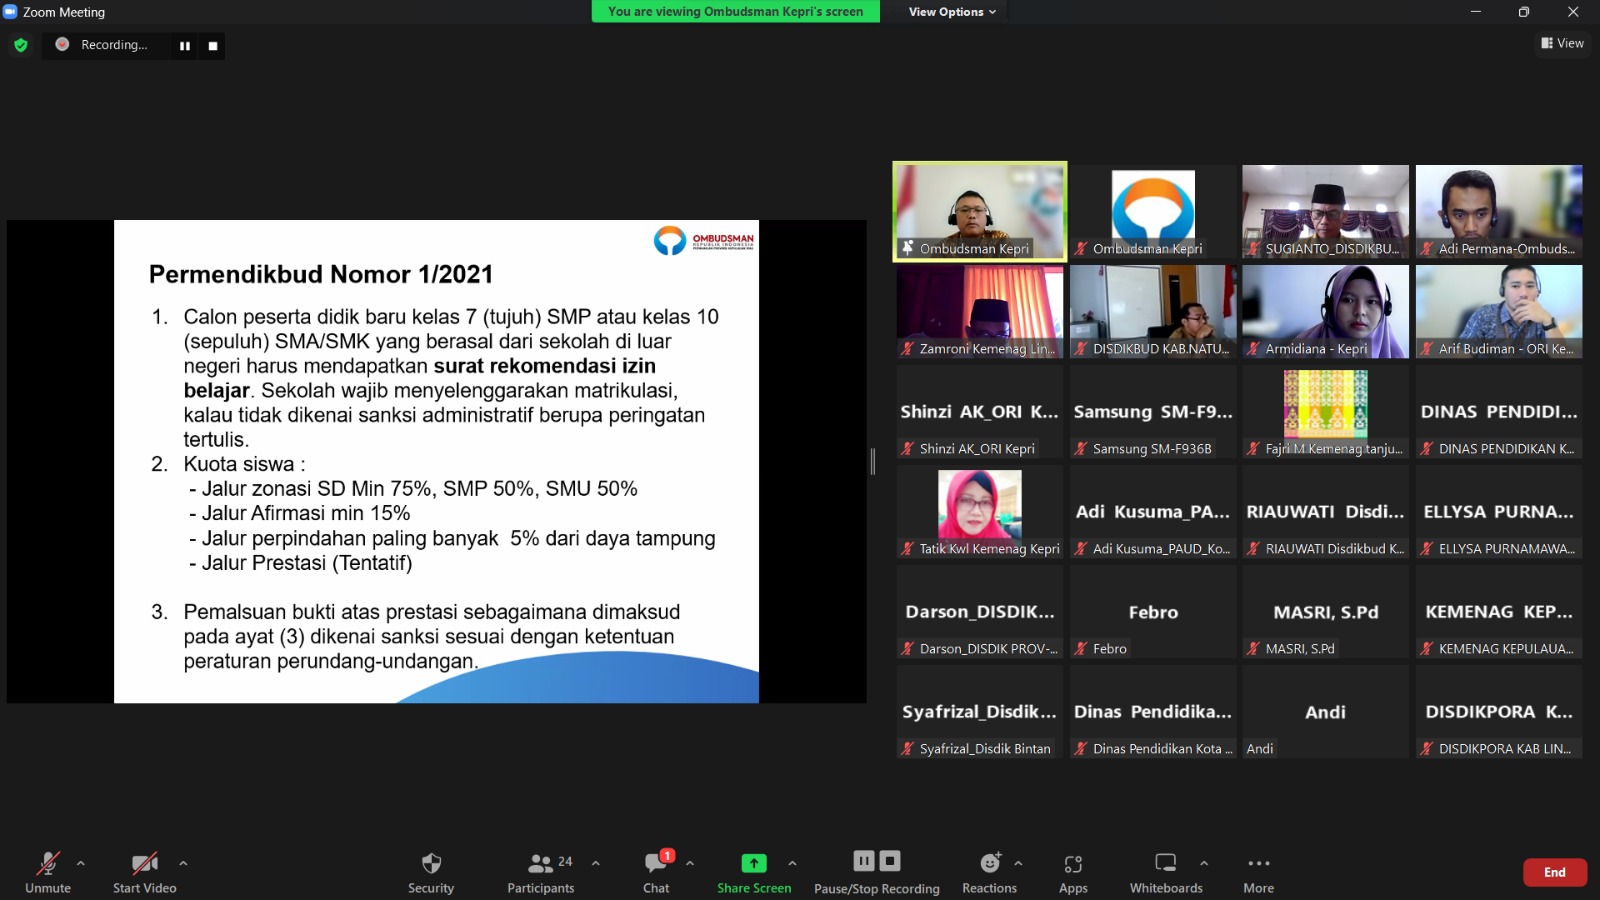The height and width of the screenshot is (900, 1600).
Task: Expand video options arrow beside Start Video
Action: (x=183, y=863)
